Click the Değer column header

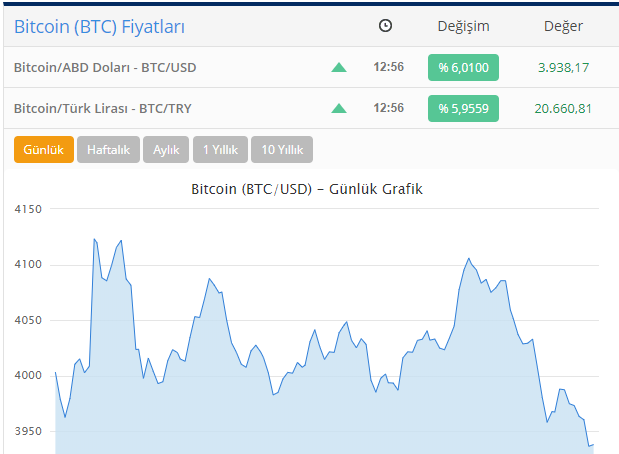[x=563, y=26]
